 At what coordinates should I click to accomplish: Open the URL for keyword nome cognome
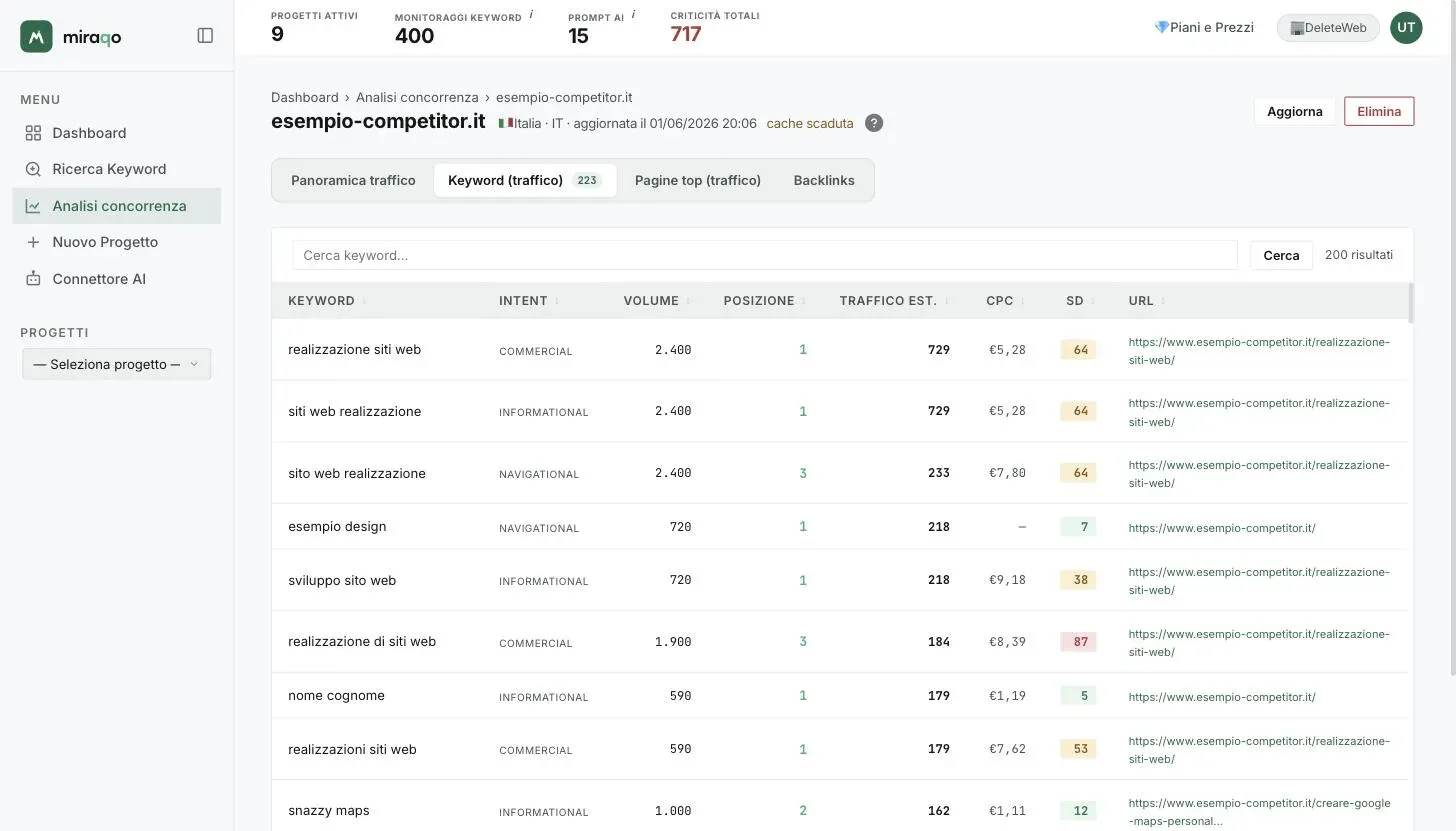point(1222,696)
